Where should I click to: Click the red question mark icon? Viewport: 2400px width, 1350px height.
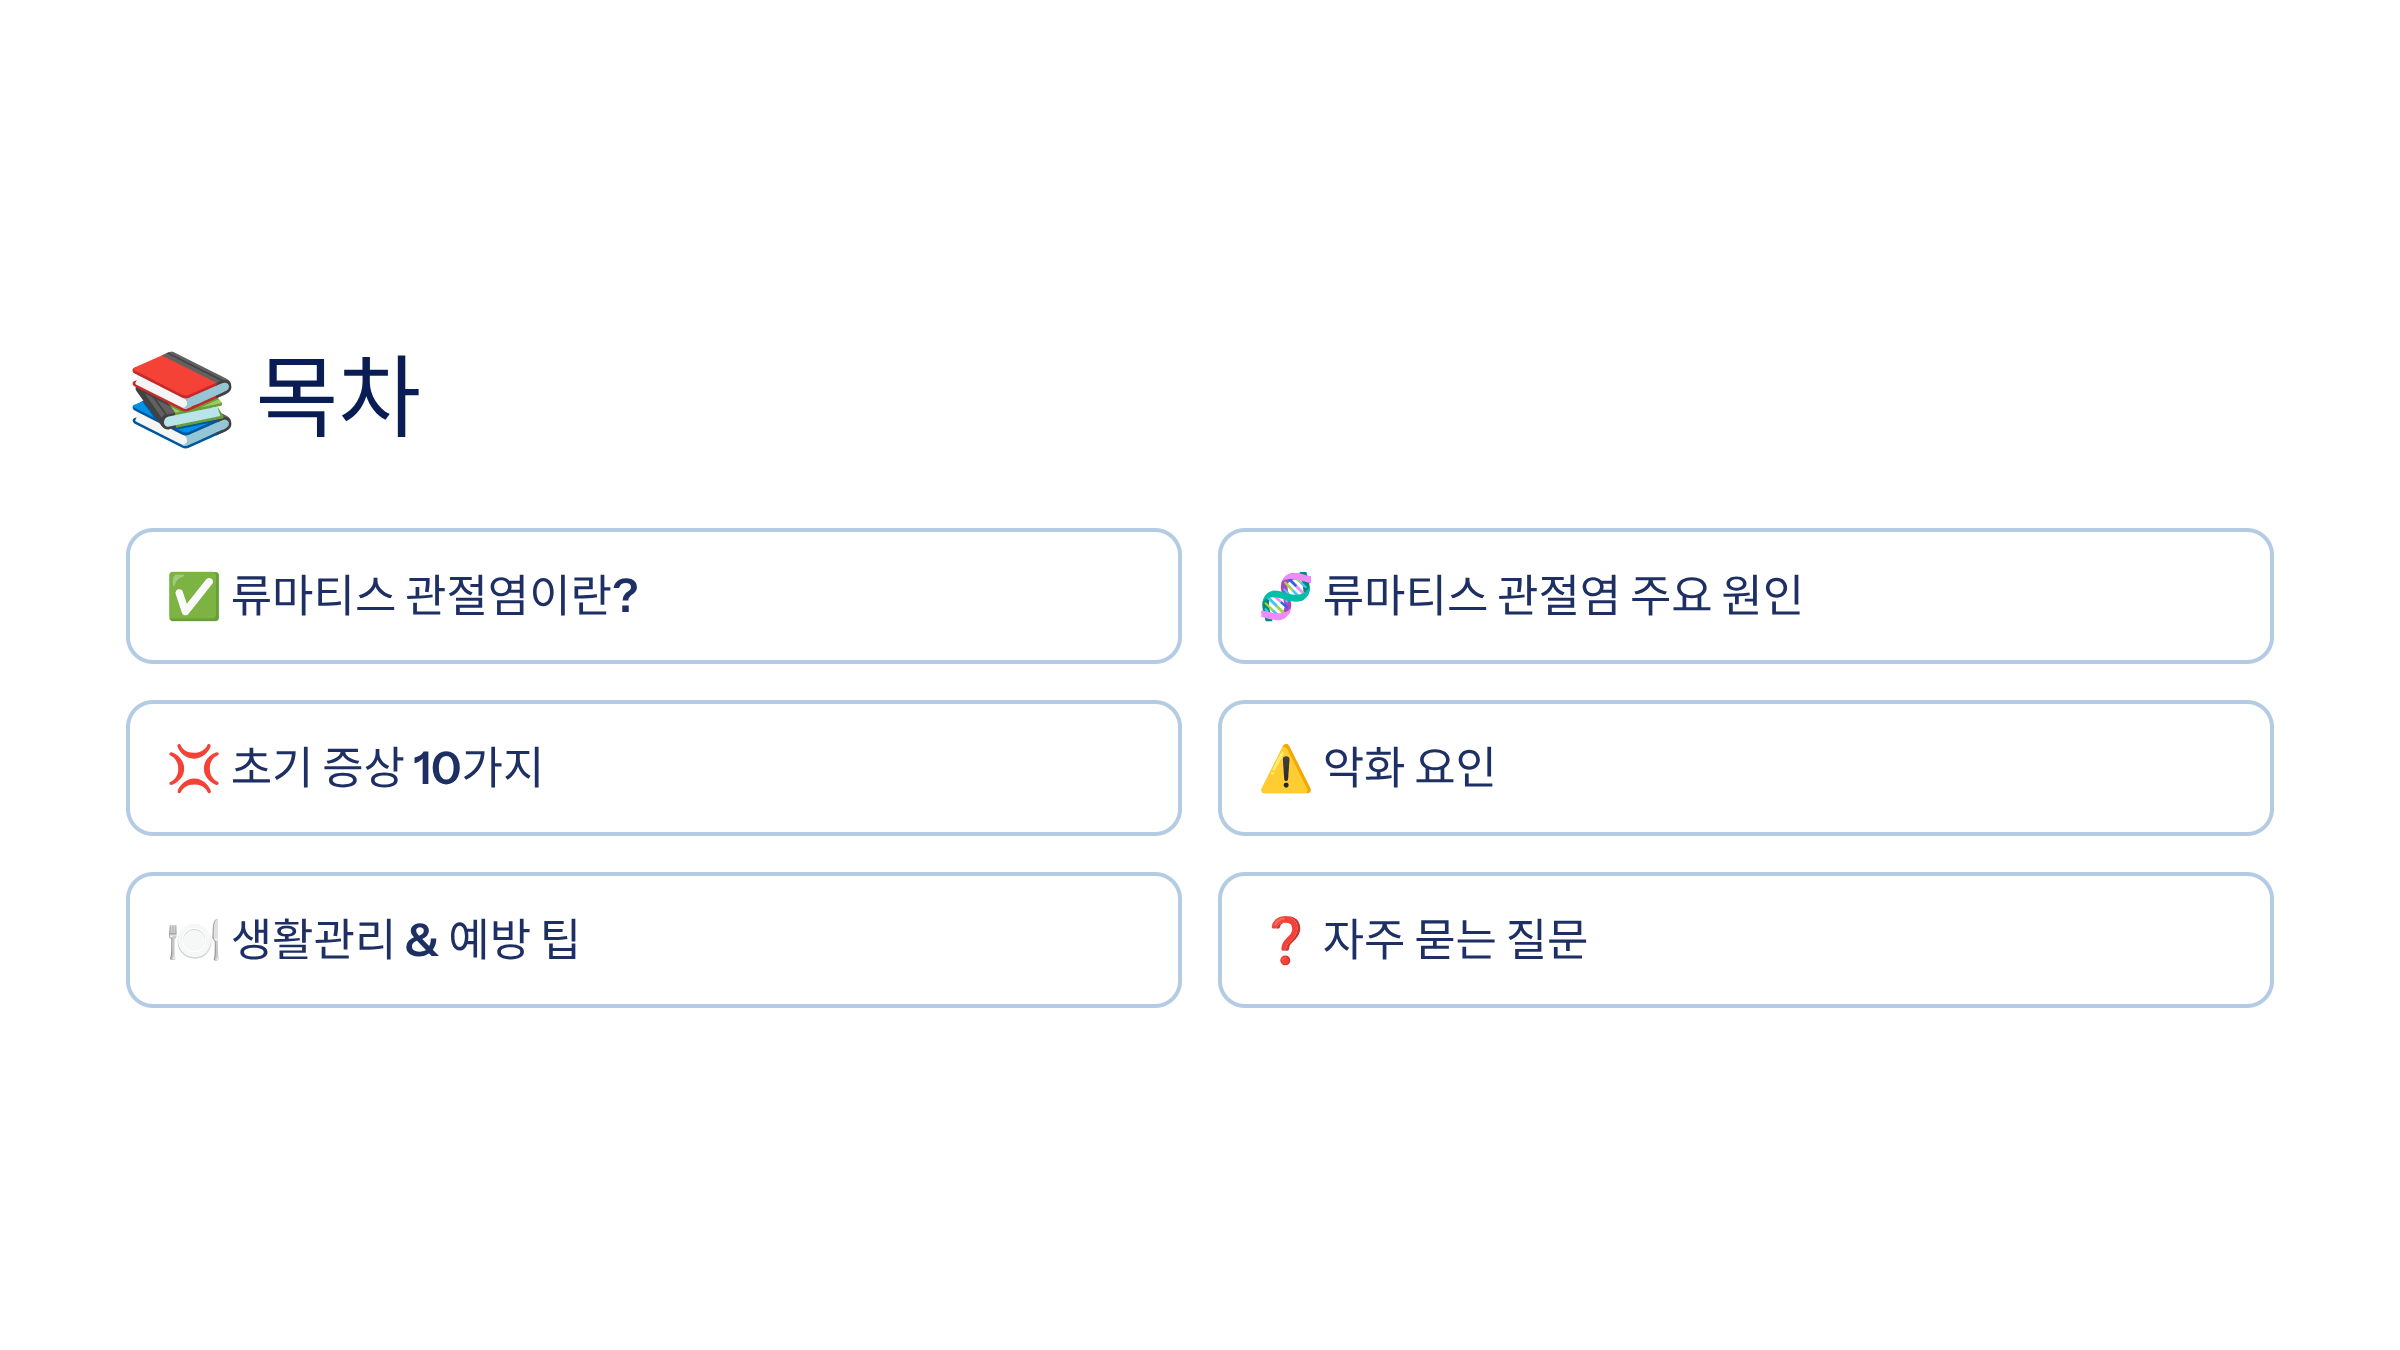[x=1286, y=940]
